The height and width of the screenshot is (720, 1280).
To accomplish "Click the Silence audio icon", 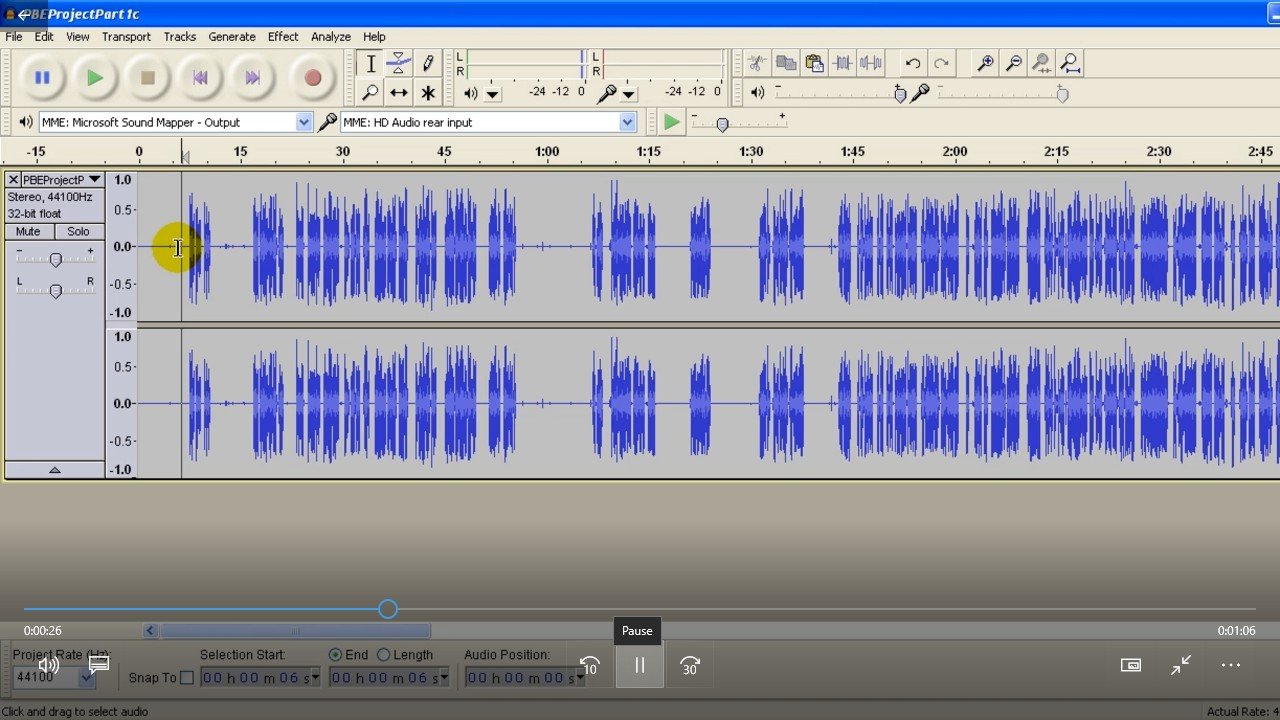I will (x=871, y=63).
